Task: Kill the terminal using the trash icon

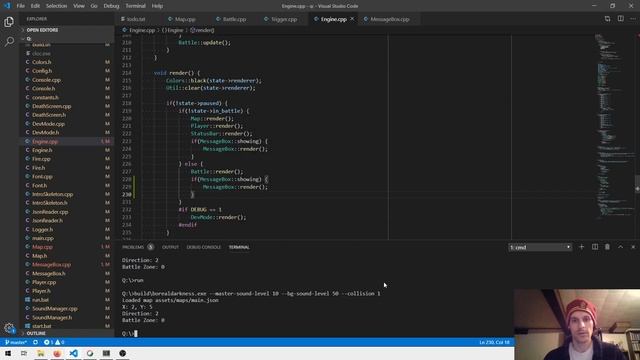Action: coord(607,247)
